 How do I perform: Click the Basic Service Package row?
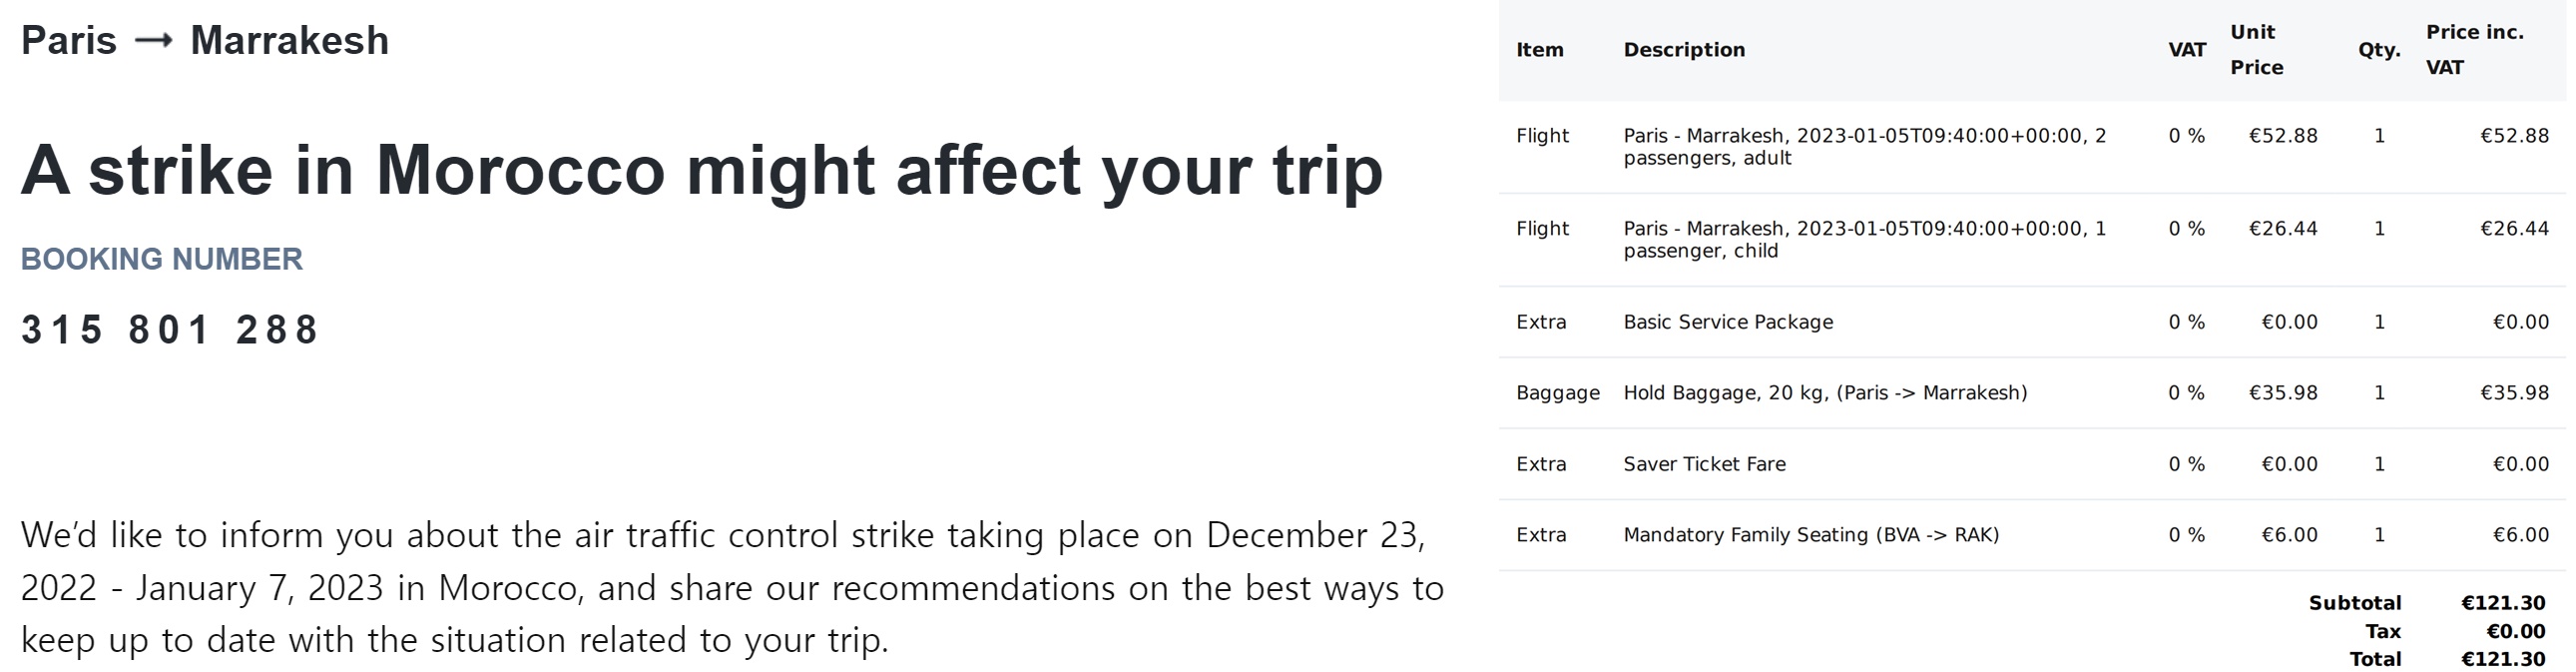coord(2032,322)
